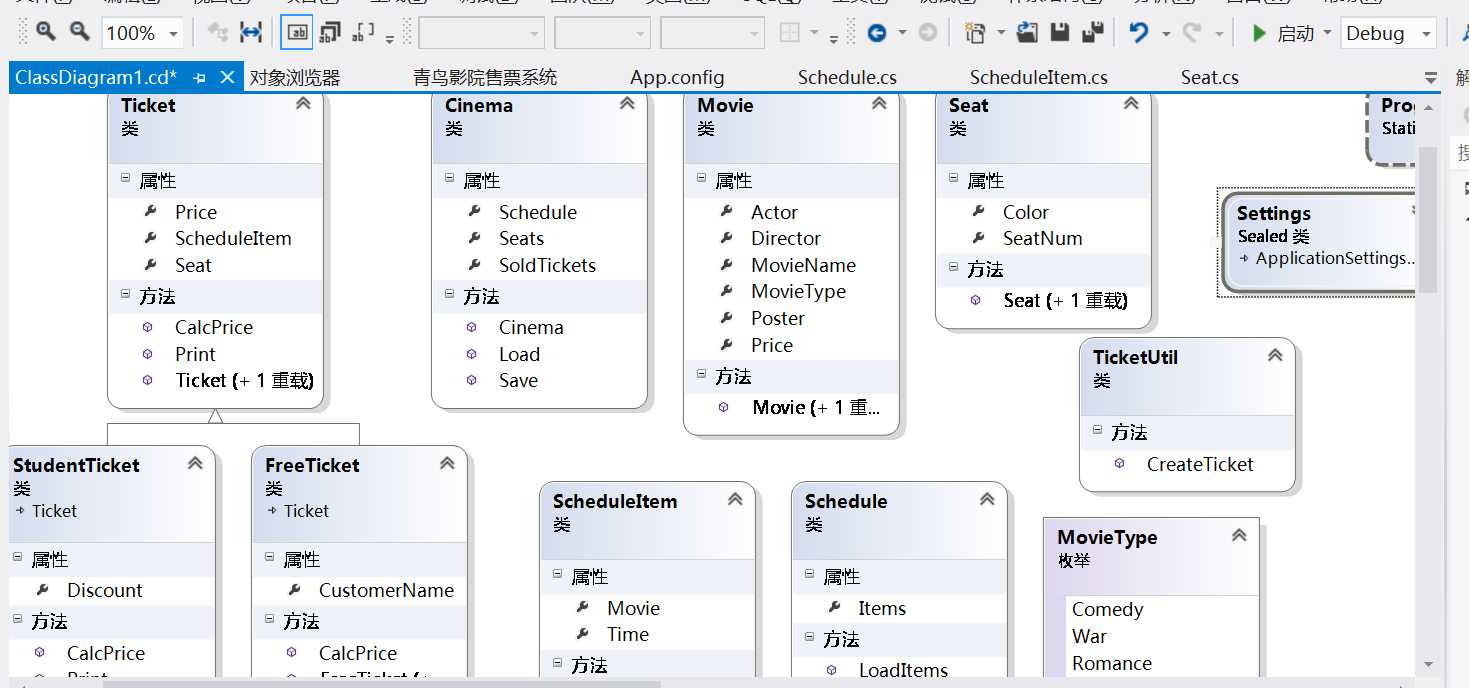Image resolution: width=1469 pixels, height=688 pixels.
Task: Open the undo history dropdown arrow
Action: pyautogui.click(x=1166, y=34)
